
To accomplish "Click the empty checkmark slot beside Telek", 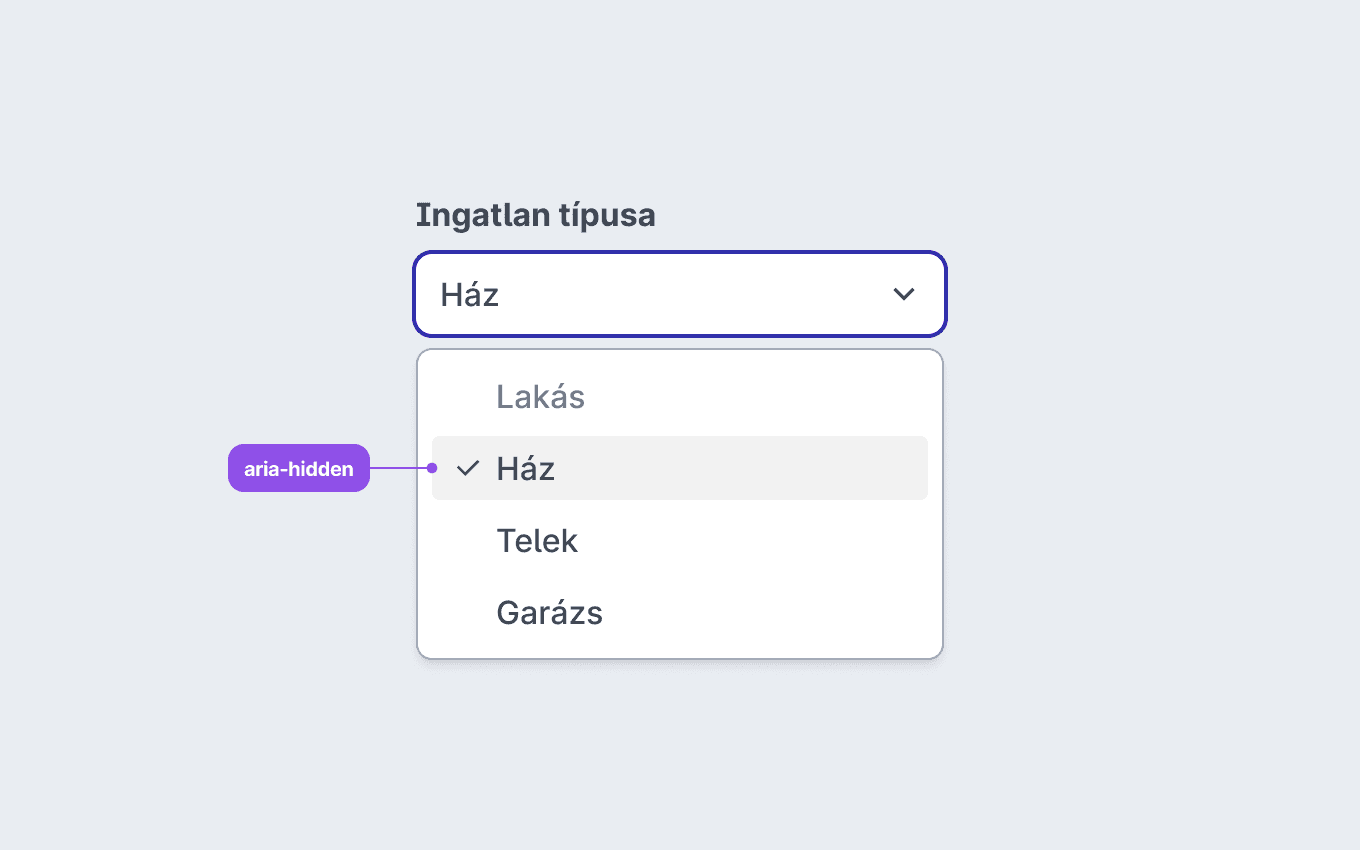I will pyautogui.click(x=468, y=540).
